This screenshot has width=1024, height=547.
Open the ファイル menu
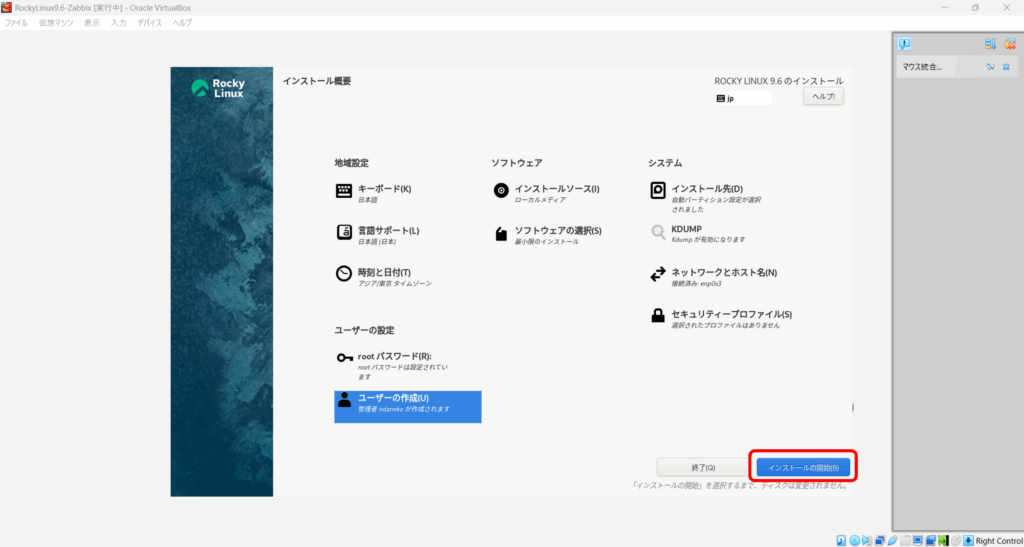pos(16,23)
